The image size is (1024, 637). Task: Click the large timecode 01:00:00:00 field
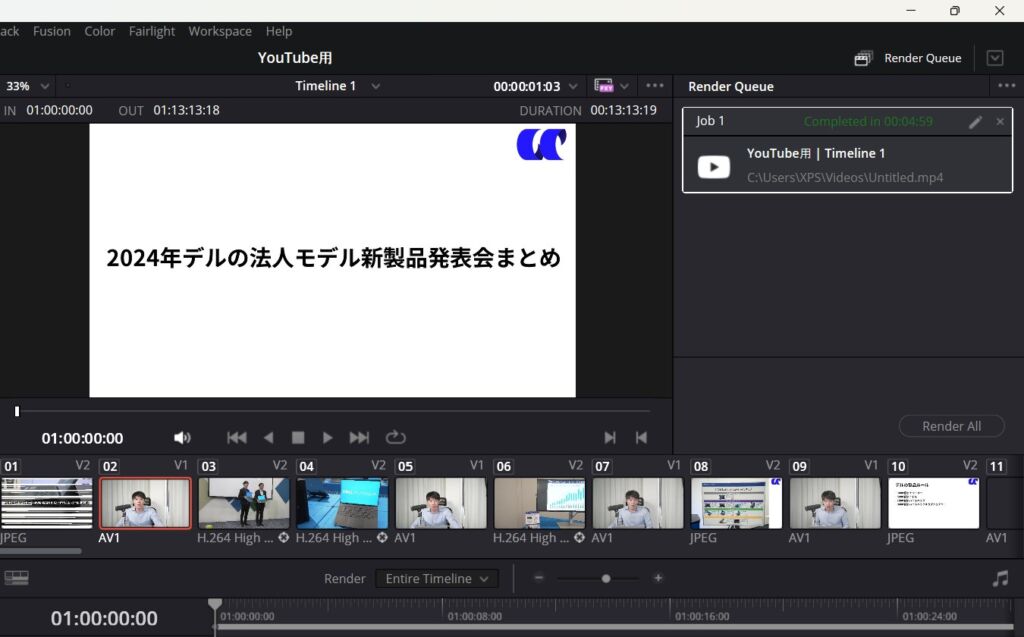pos(104,618)
